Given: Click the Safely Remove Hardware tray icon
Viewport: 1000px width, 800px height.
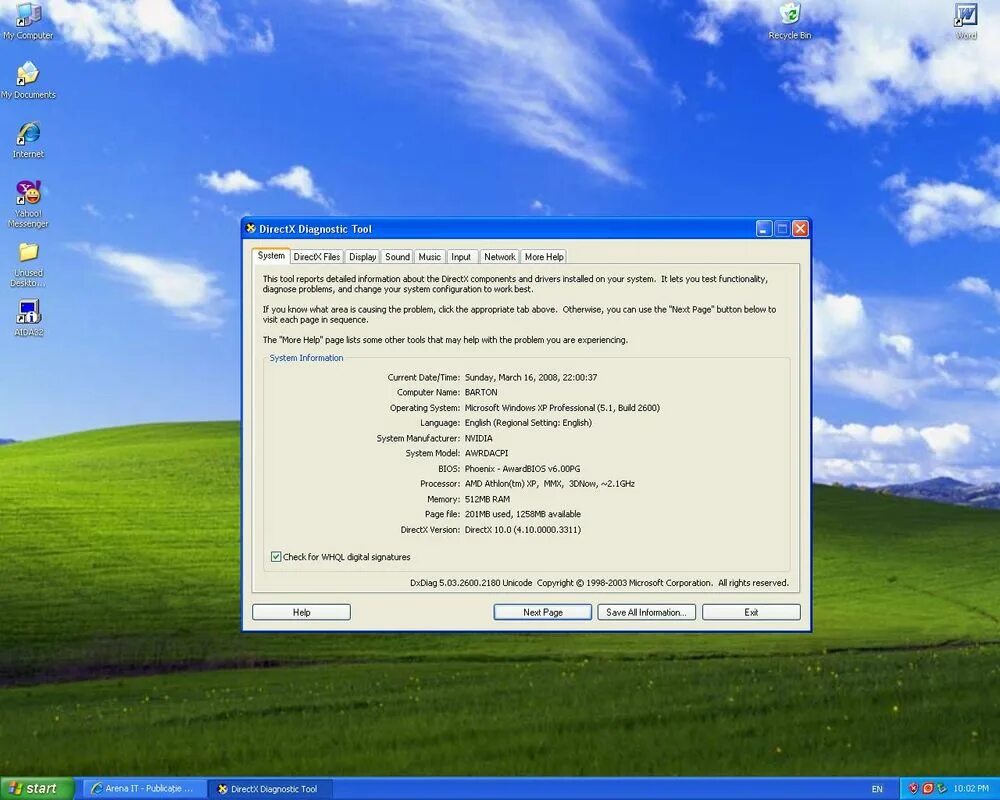Looking at the screenshot, I should click(941, 789).
